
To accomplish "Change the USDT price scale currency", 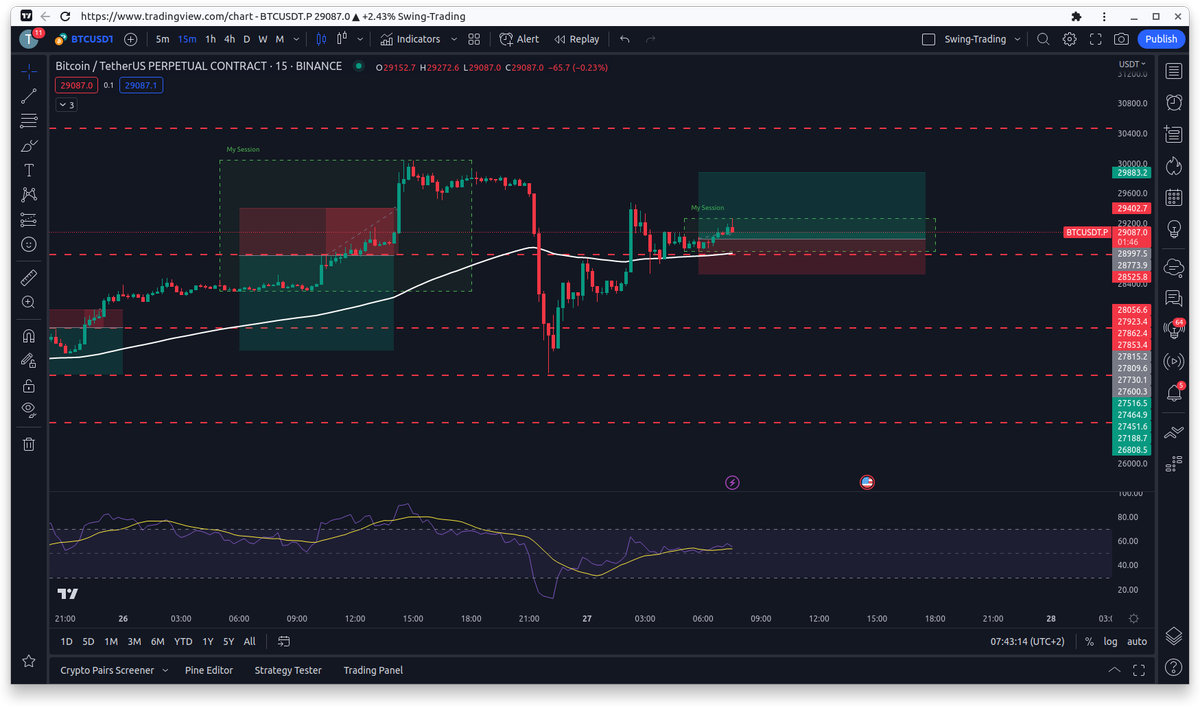I will 1131,64.
